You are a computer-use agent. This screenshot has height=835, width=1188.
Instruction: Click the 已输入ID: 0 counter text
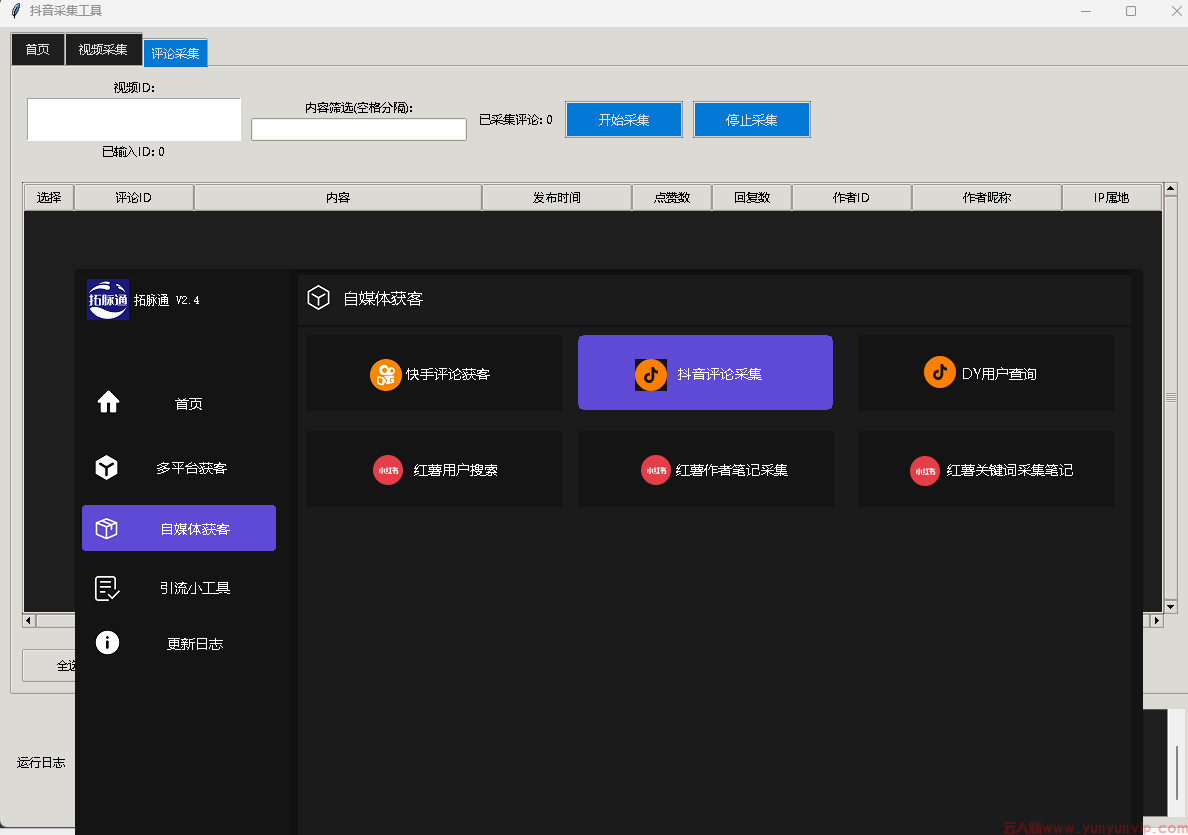(x=133, y=152)
